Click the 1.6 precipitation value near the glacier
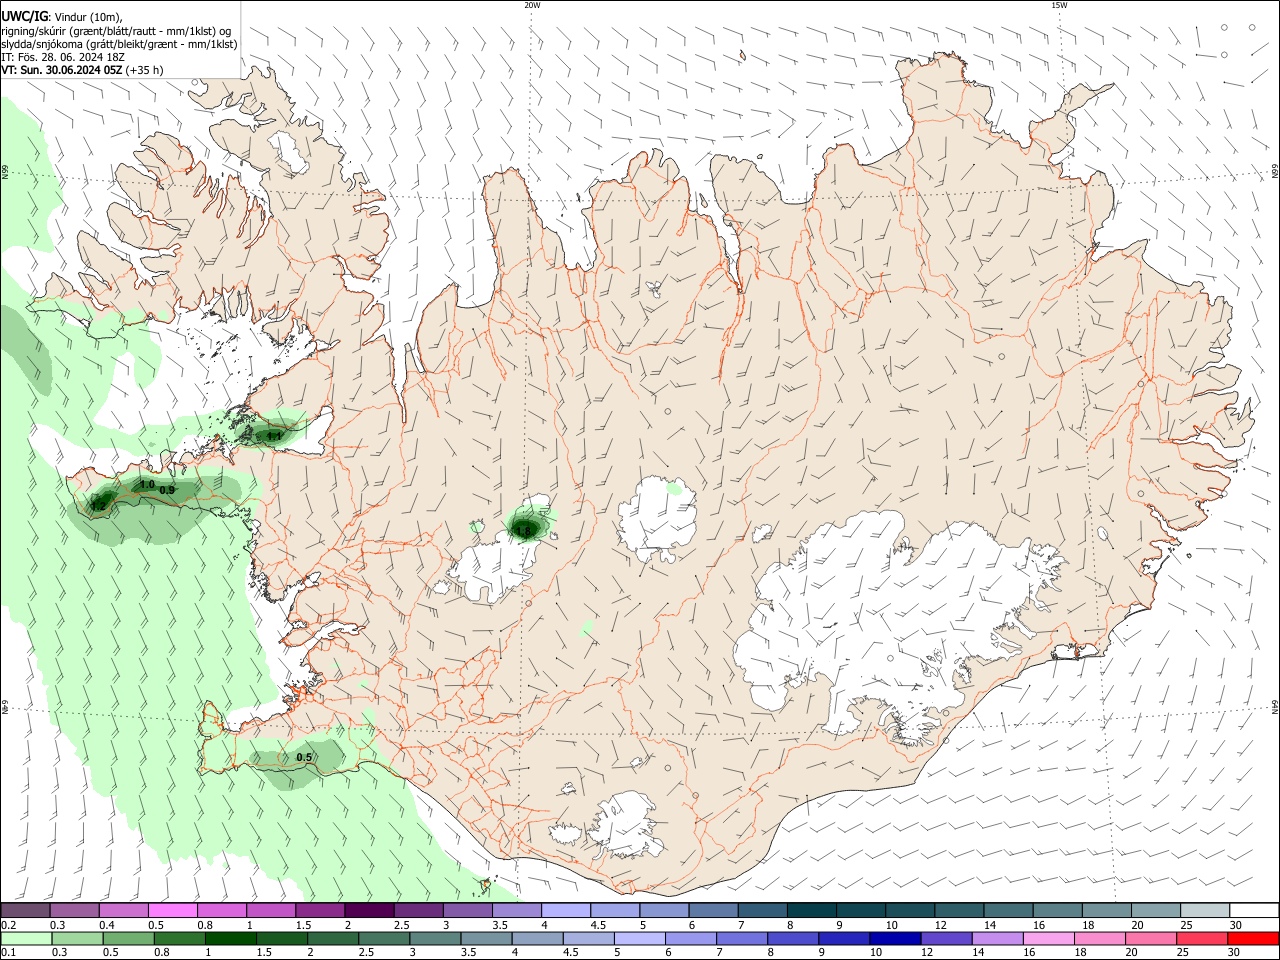This screenshot has height=960, width=1280. click(x=524, y=531)
